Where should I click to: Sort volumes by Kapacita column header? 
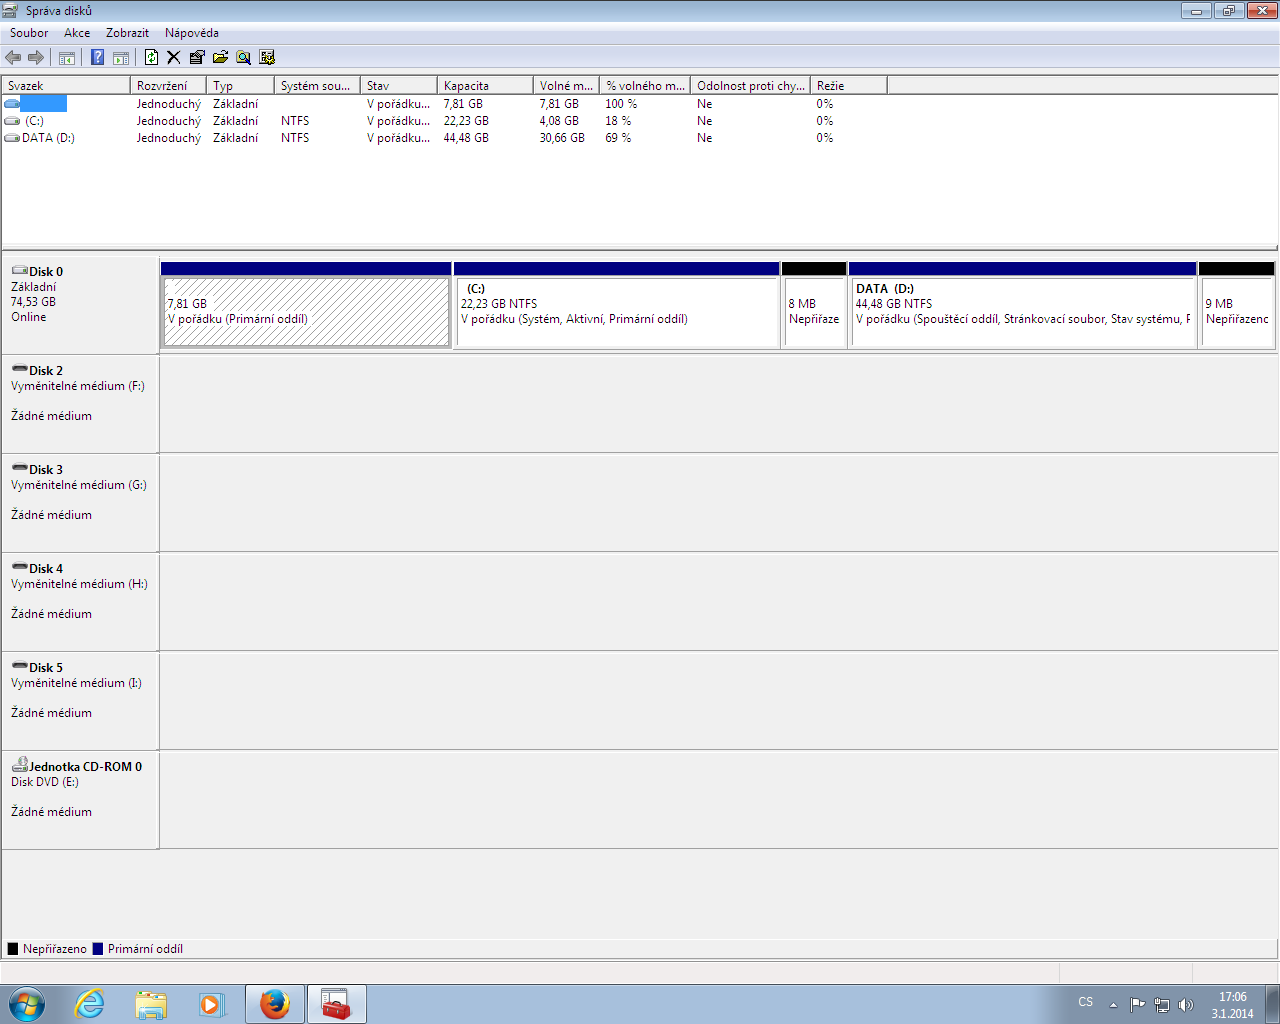pos(484,86)
